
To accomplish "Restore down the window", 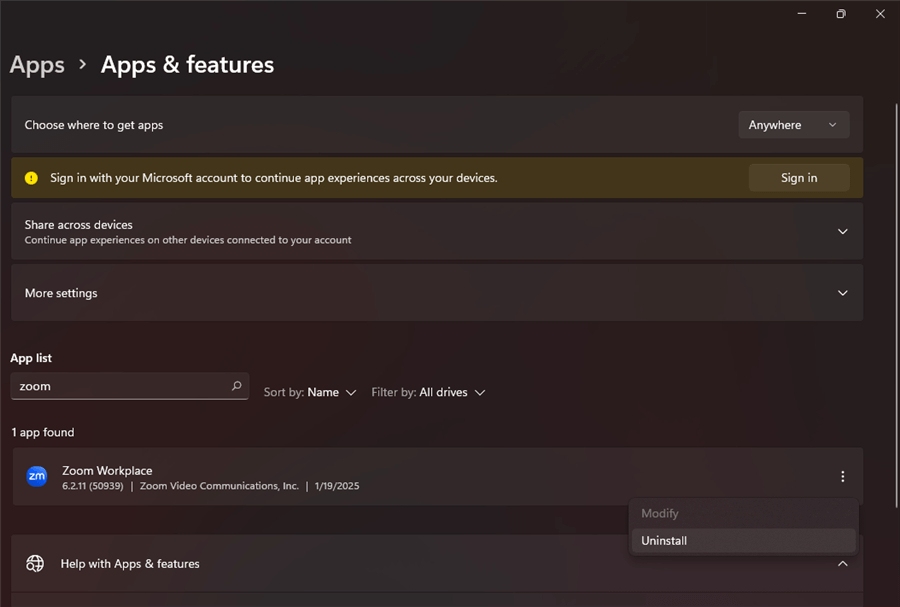I will click(841, 13).
